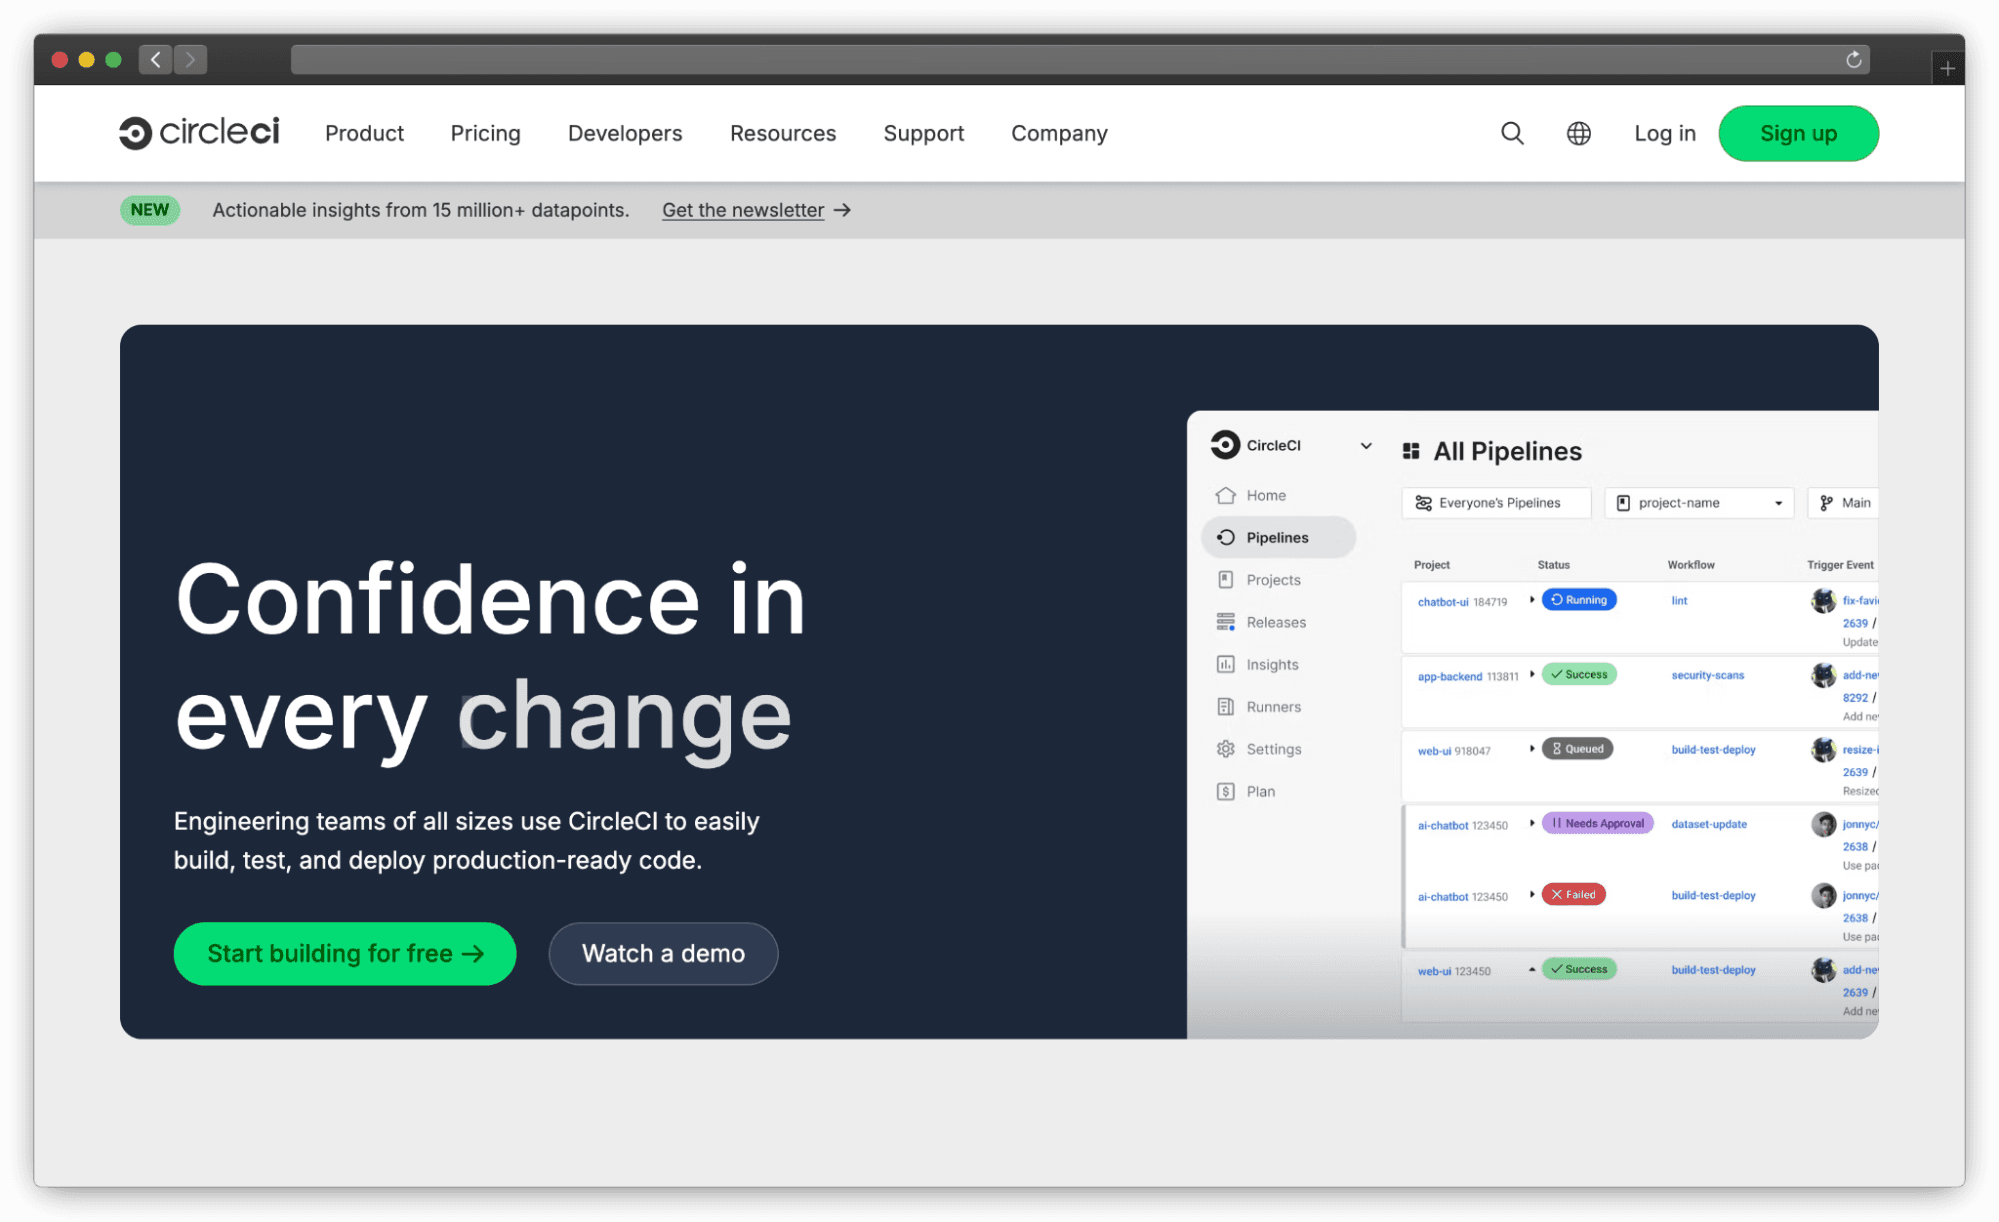This screenshot has height=1222, width=1999.
Task: Click the Main branch filter
Action: click(x=1844, y=503)
